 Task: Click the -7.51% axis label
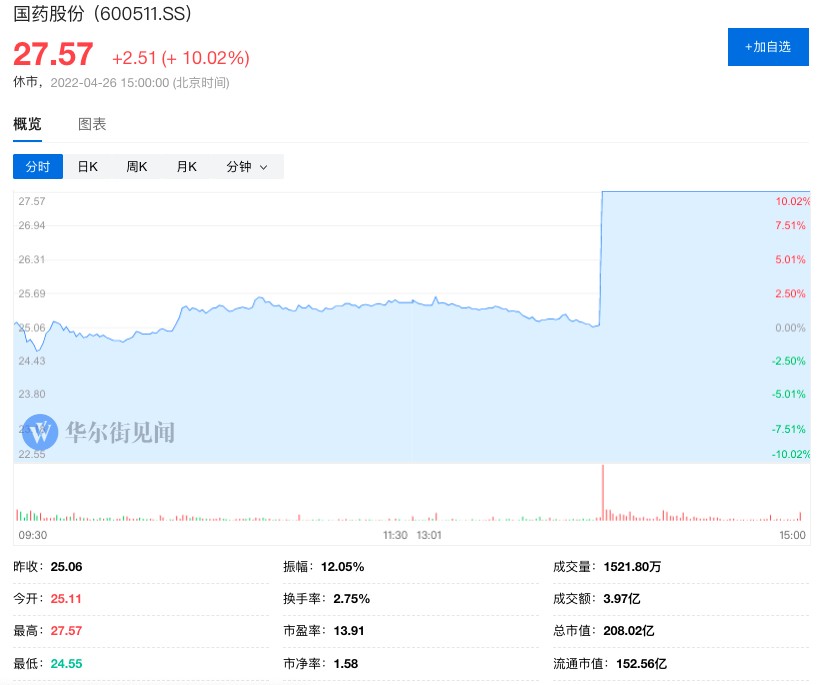point(788,429)
